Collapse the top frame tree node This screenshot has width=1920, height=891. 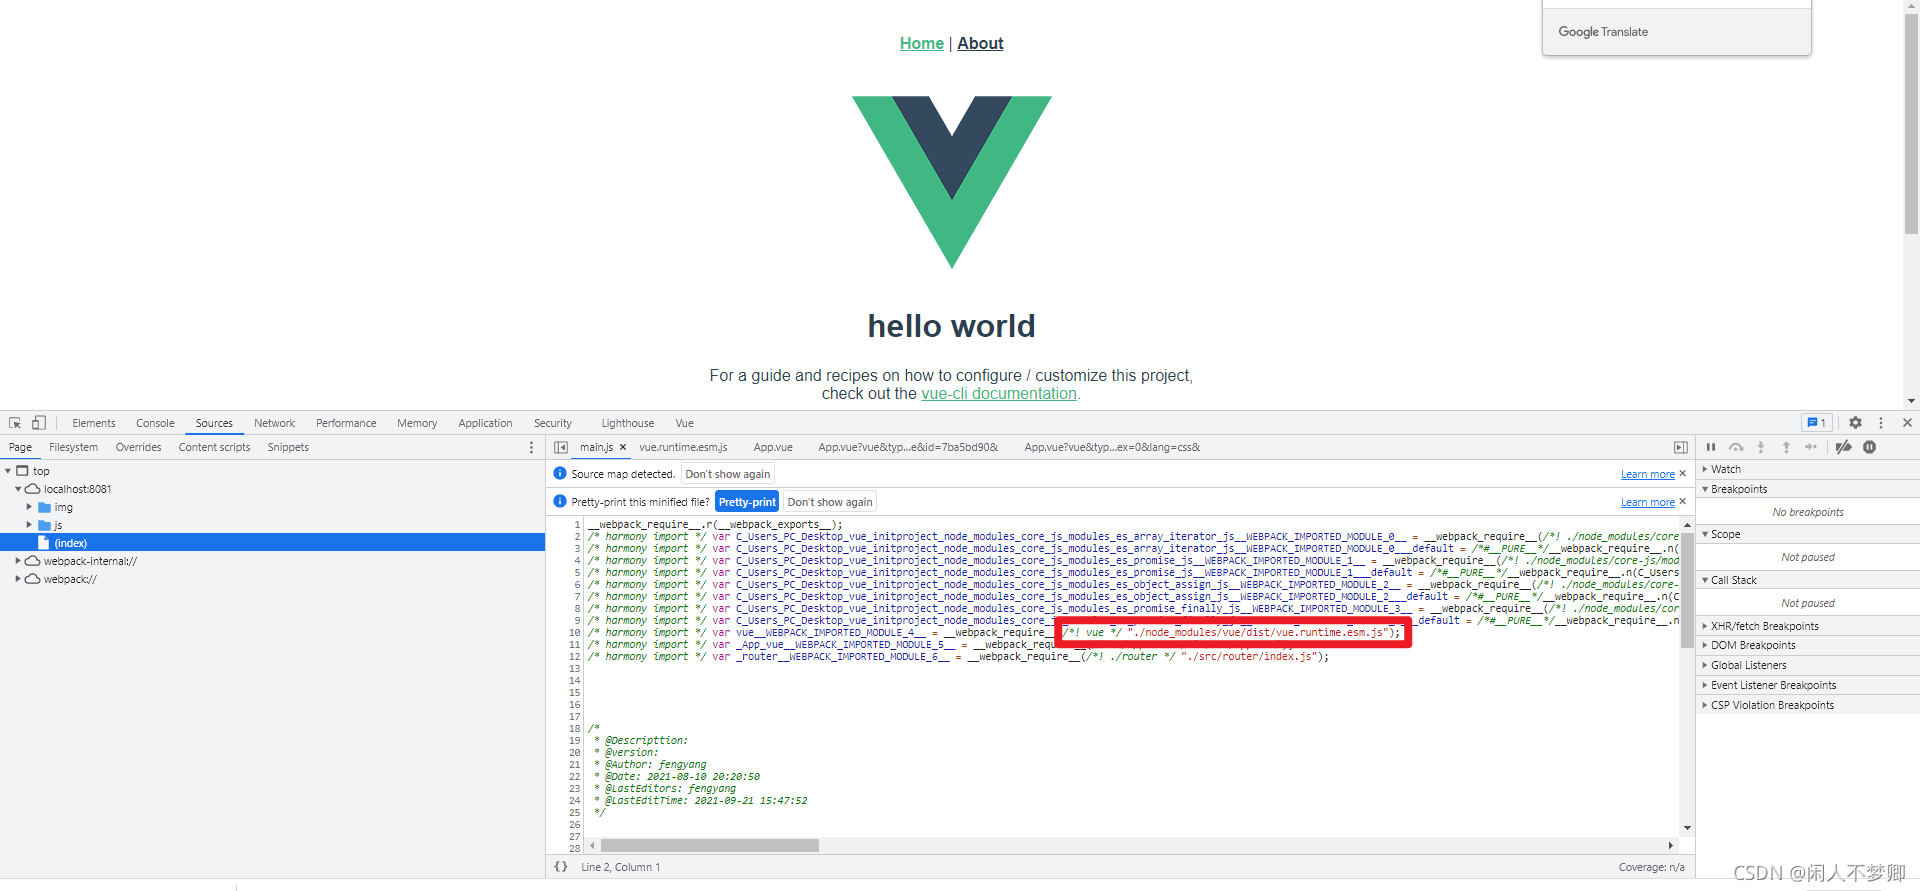pos(8,471)
